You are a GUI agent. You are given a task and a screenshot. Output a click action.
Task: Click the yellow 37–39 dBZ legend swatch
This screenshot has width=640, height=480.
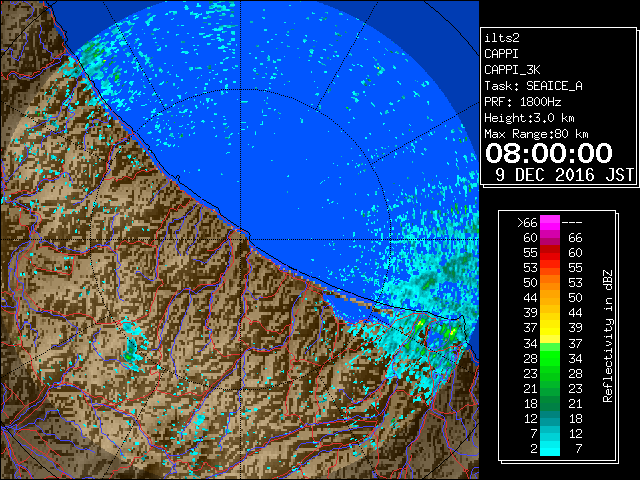(550, 328)
